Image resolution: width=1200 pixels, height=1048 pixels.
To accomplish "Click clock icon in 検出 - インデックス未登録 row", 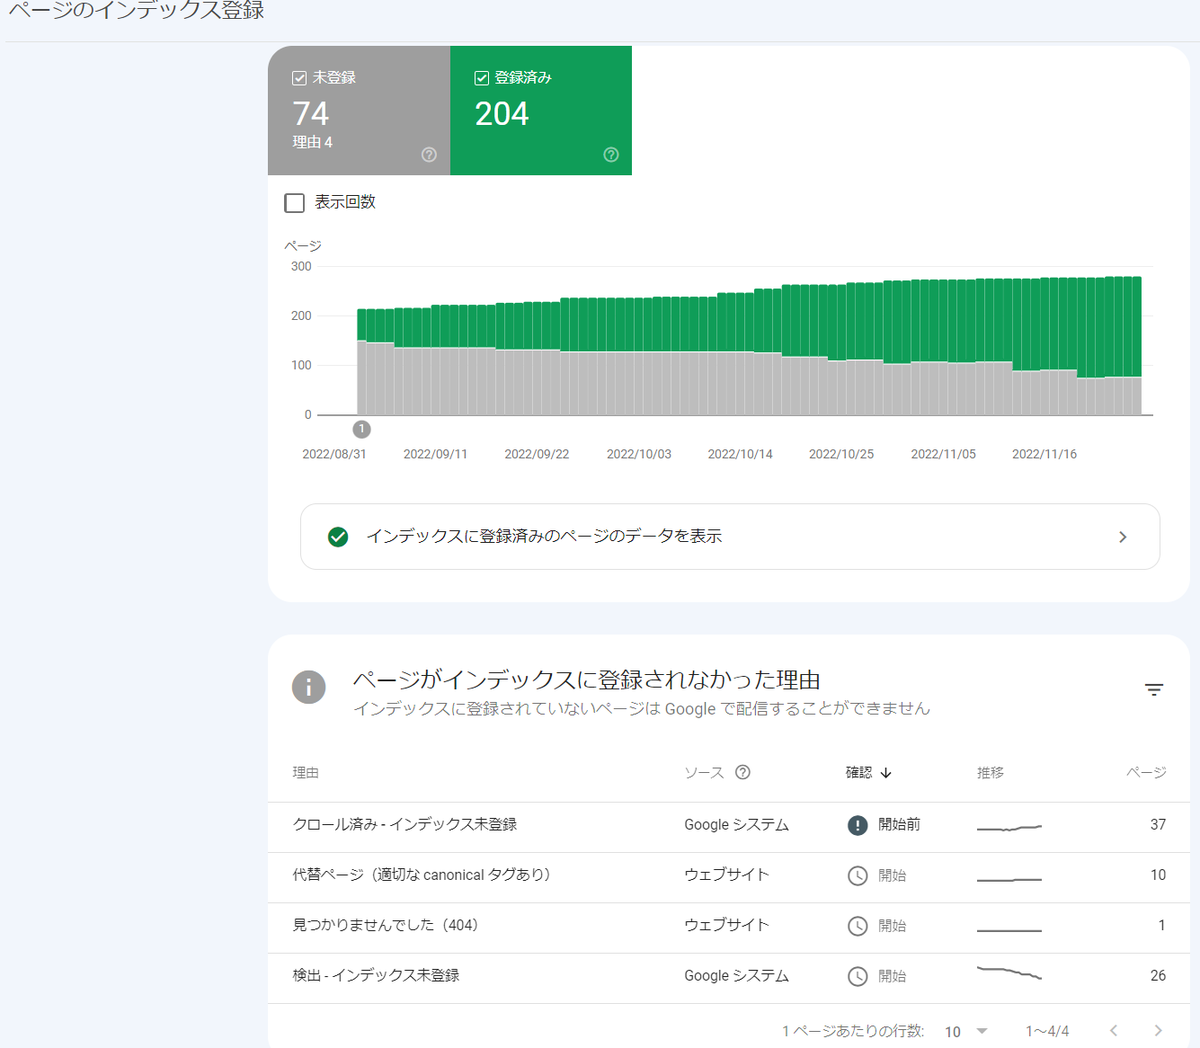I will pos(857,977).
